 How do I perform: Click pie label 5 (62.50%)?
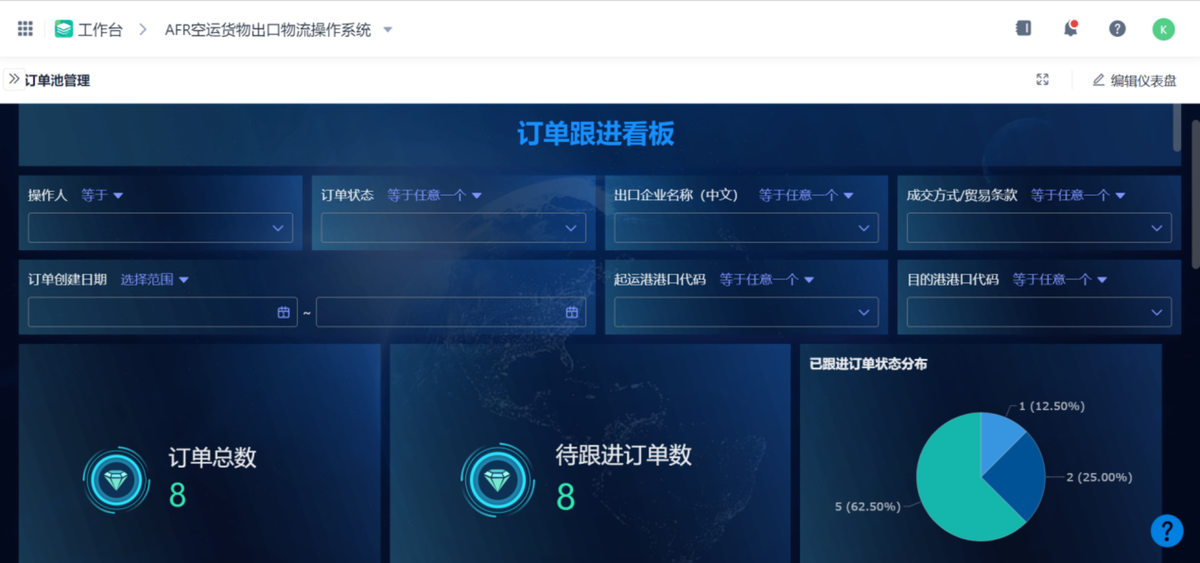[867, 507]
